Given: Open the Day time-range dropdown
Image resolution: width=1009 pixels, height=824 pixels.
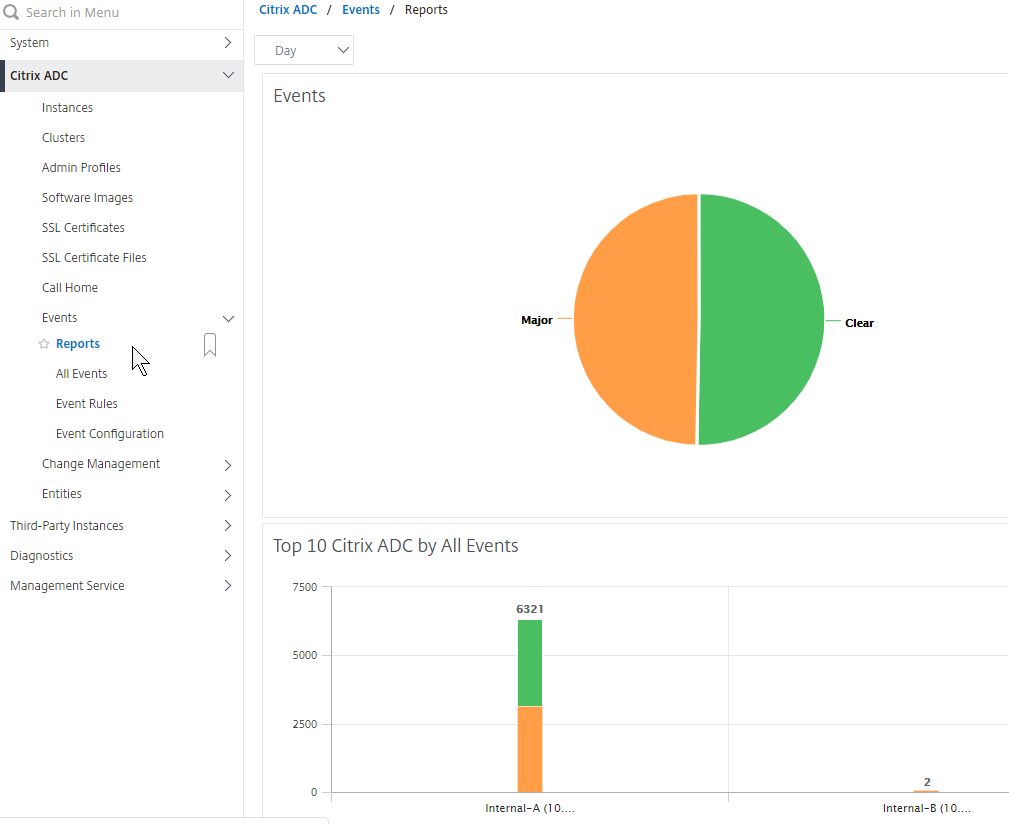Looking at the screenshot, I should [x=304, y=50].
